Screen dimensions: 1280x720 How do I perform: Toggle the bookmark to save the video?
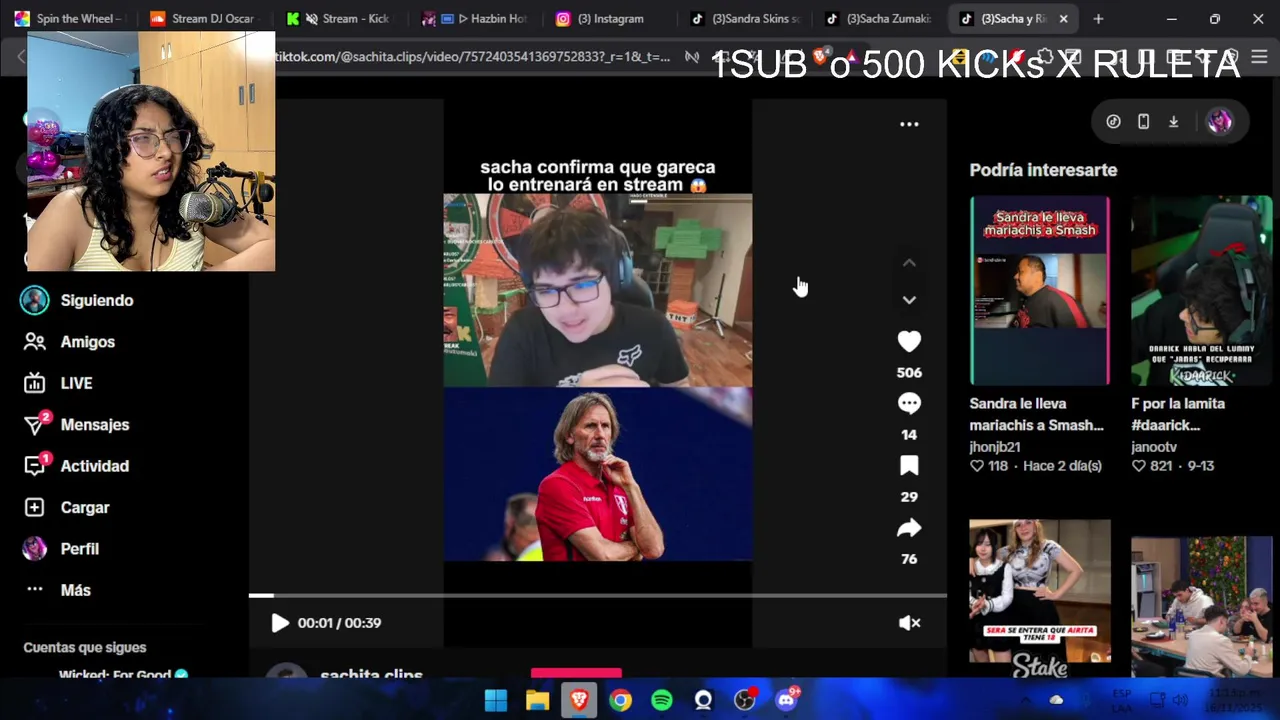pyautogui.click(x=909, y=466)
